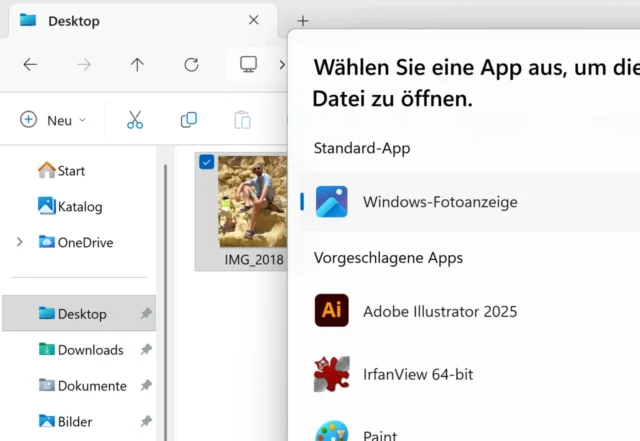The image size is (640, 441).
Task: Click the Up directory arrow
Action: 137,64
